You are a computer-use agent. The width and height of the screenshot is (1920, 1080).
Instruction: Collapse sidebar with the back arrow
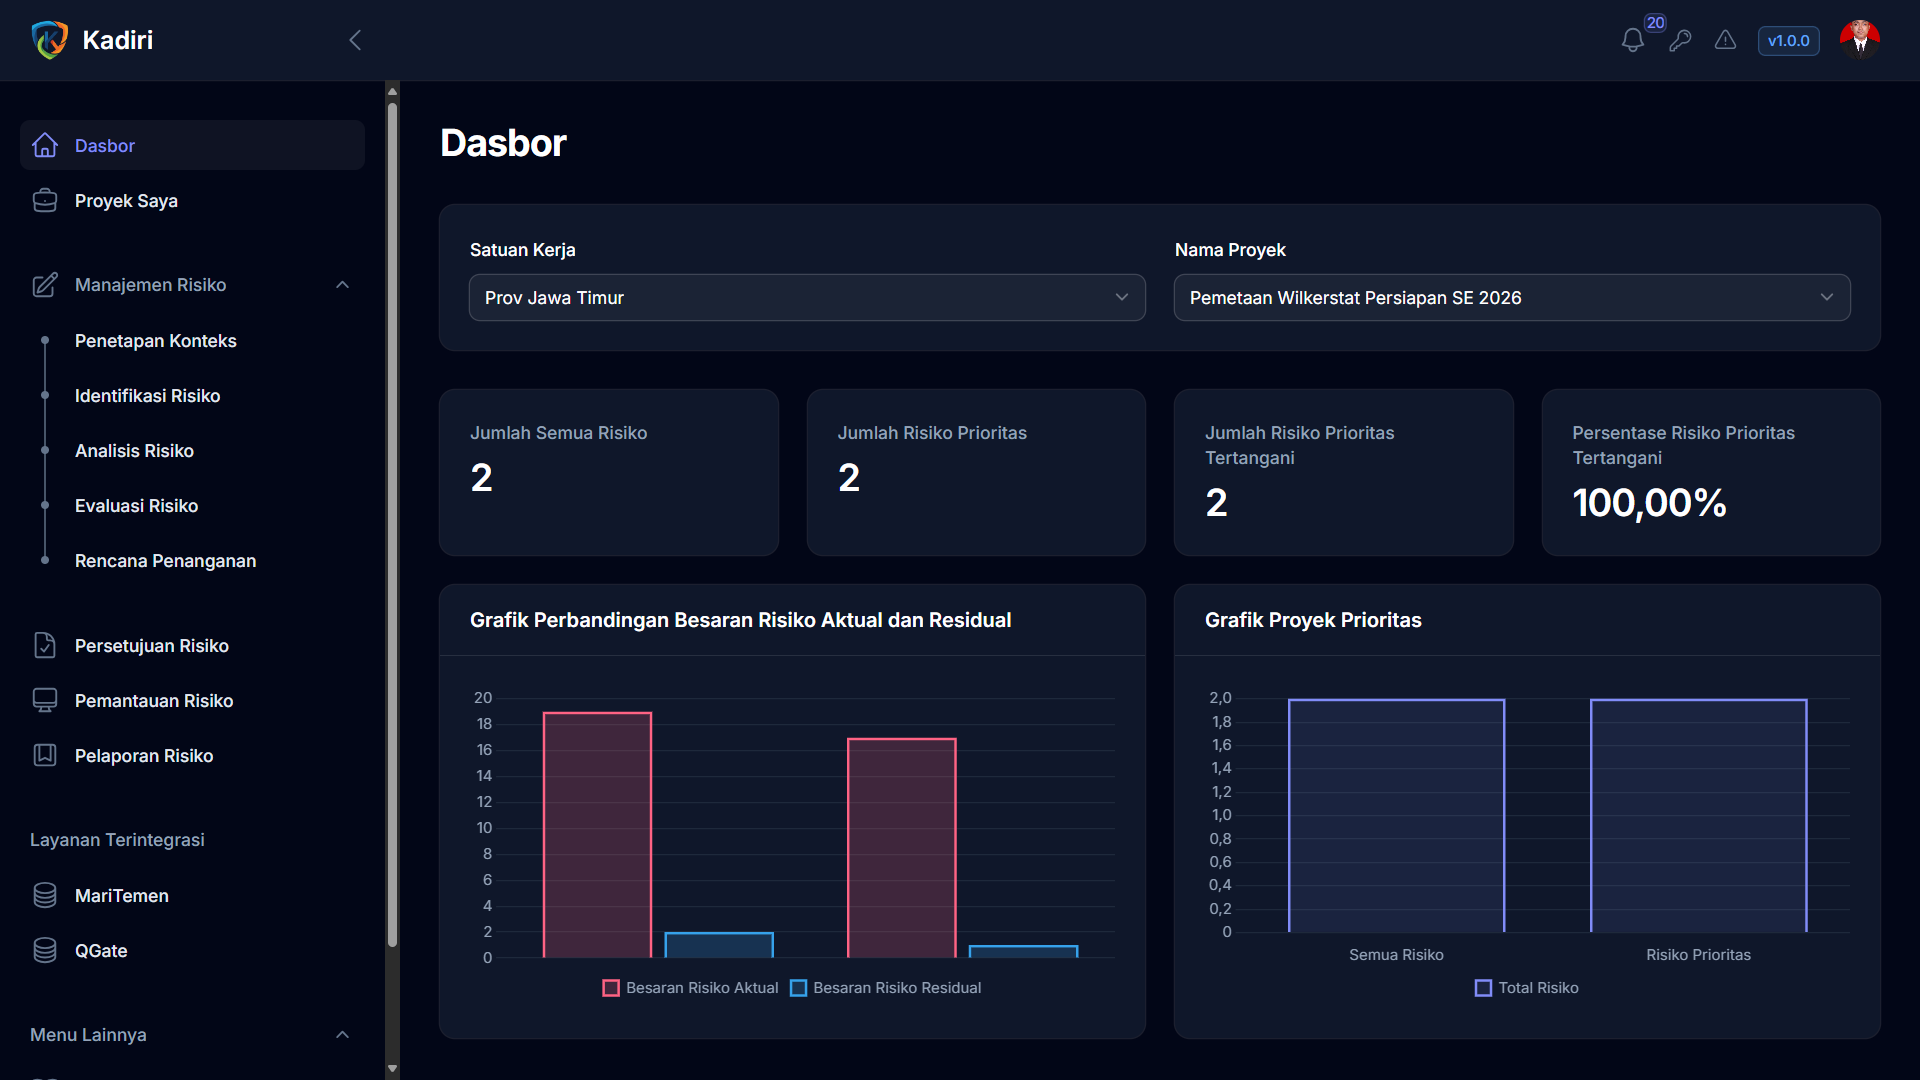click(x=355, y=40)
